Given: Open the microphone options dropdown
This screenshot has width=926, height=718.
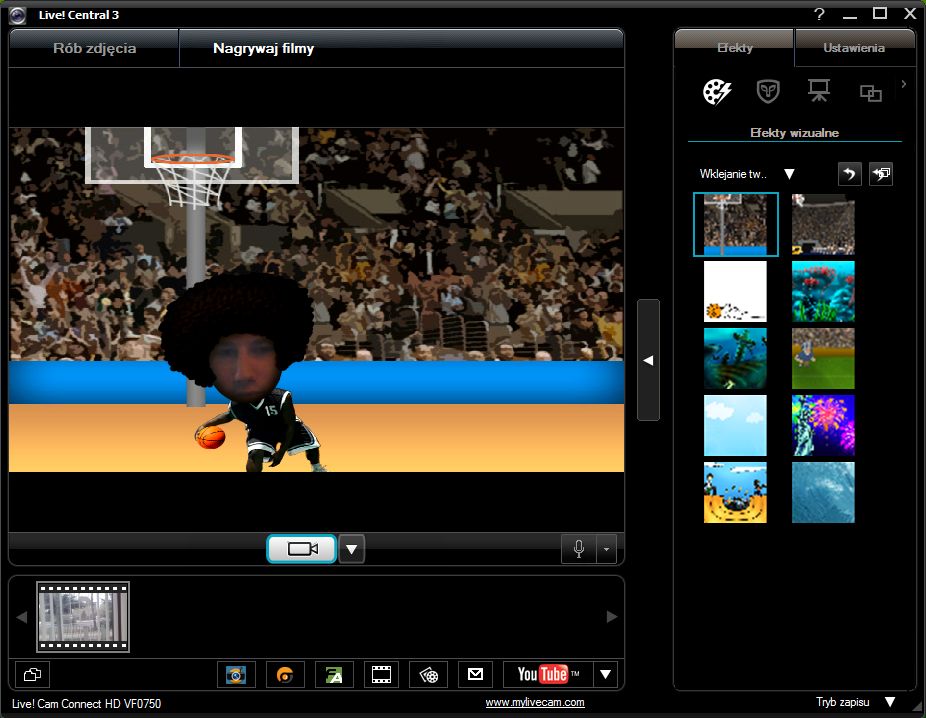Looking at the screenshot, I should click(x=607, y=549).
